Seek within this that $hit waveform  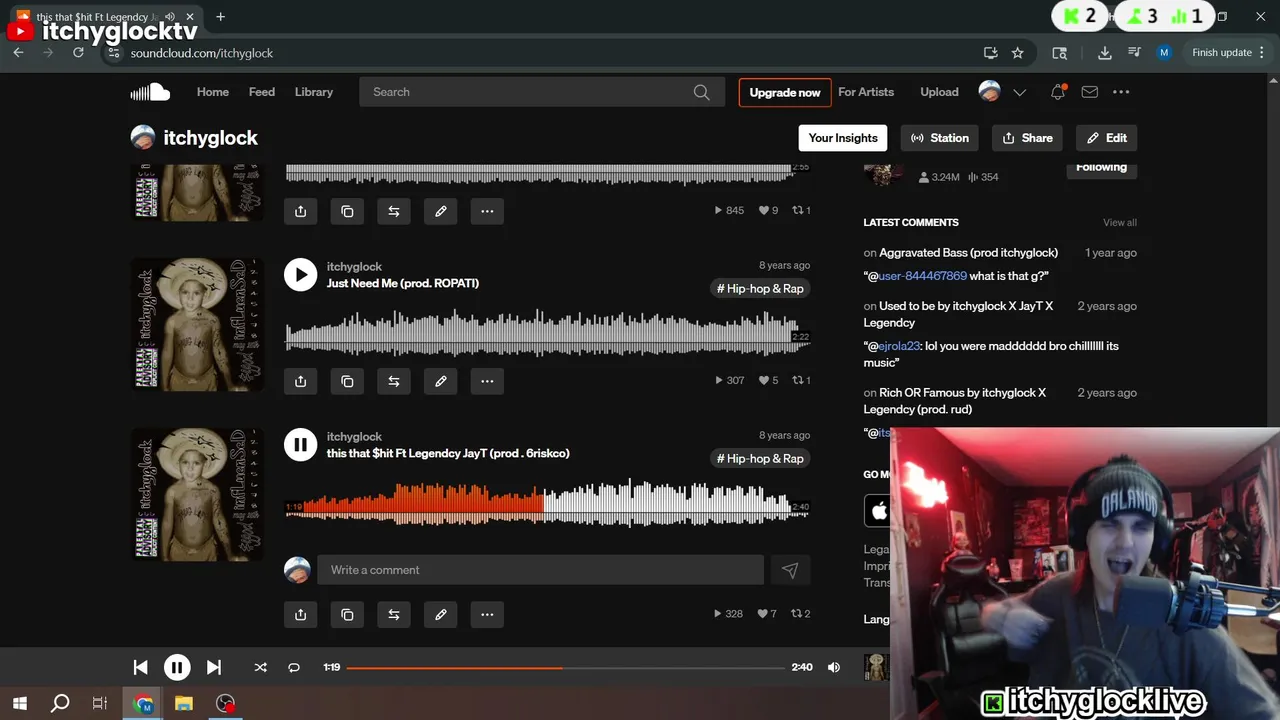pyautogui.click(x=546, y=502)
